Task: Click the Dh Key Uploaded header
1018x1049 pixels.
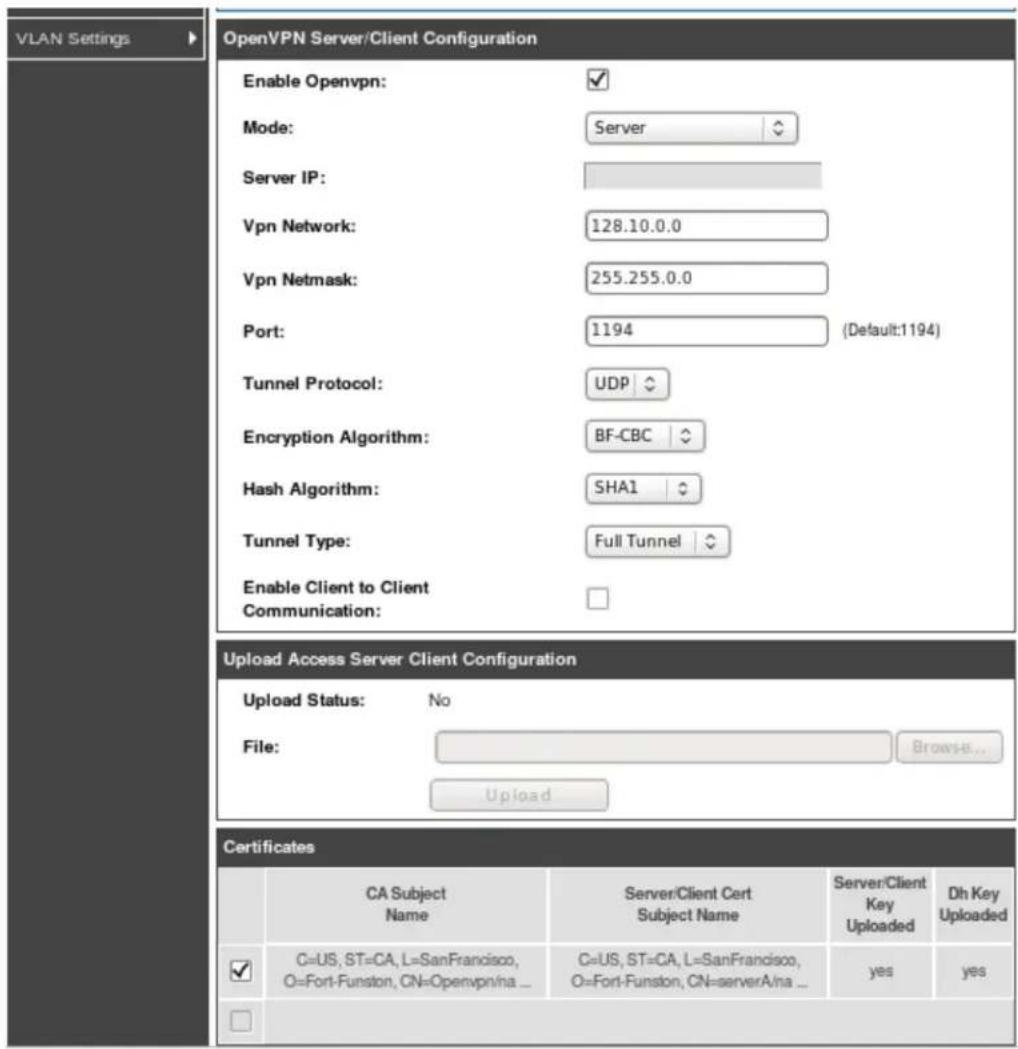Action: (973, 904)
